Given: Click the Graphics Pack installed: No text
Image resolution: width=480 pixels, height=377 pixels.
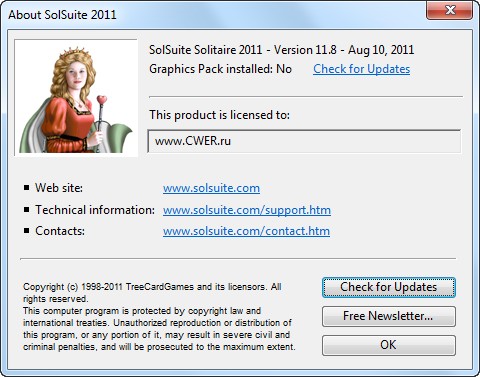Looking at the screenshot, I should [220, 69].
